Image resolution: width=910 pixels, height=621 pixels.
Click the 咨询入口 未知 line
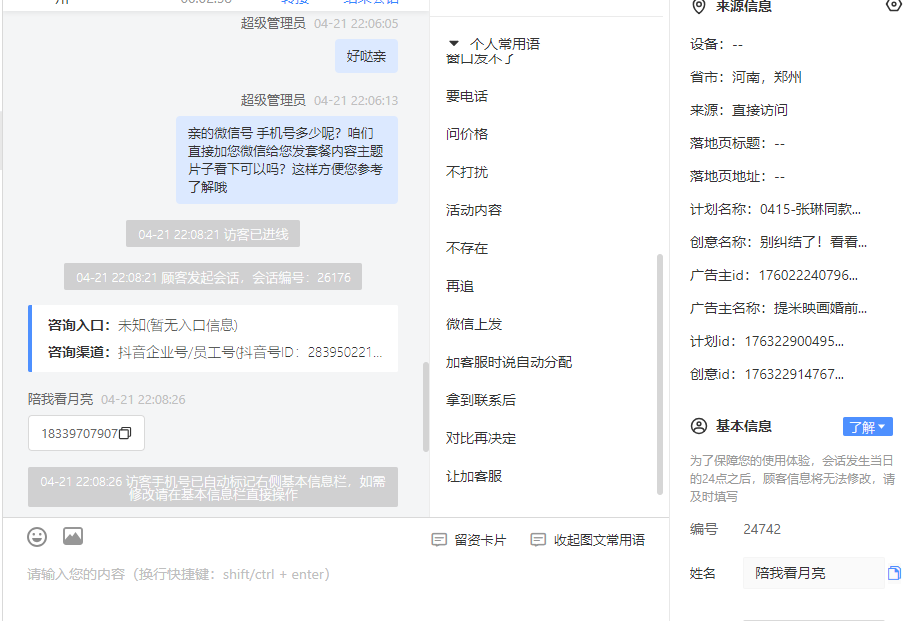pos(143,325)
